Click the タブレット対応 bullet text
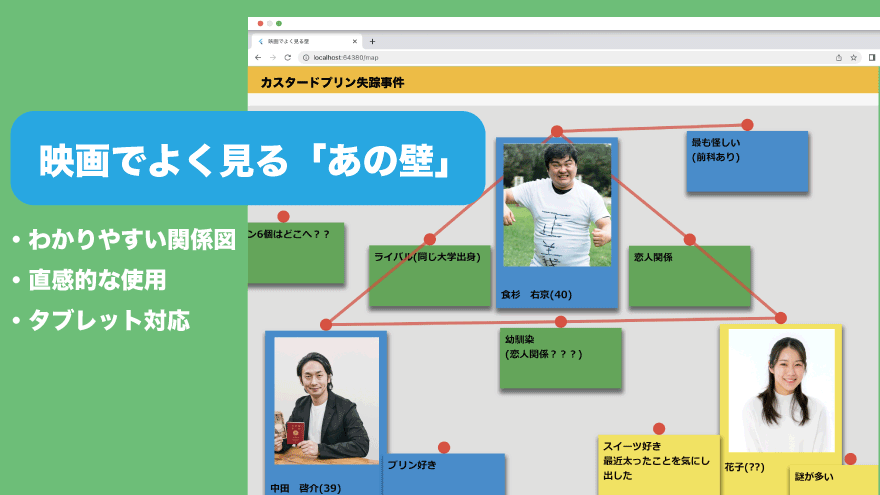This screenshot has height=495, width=880. 109,320
